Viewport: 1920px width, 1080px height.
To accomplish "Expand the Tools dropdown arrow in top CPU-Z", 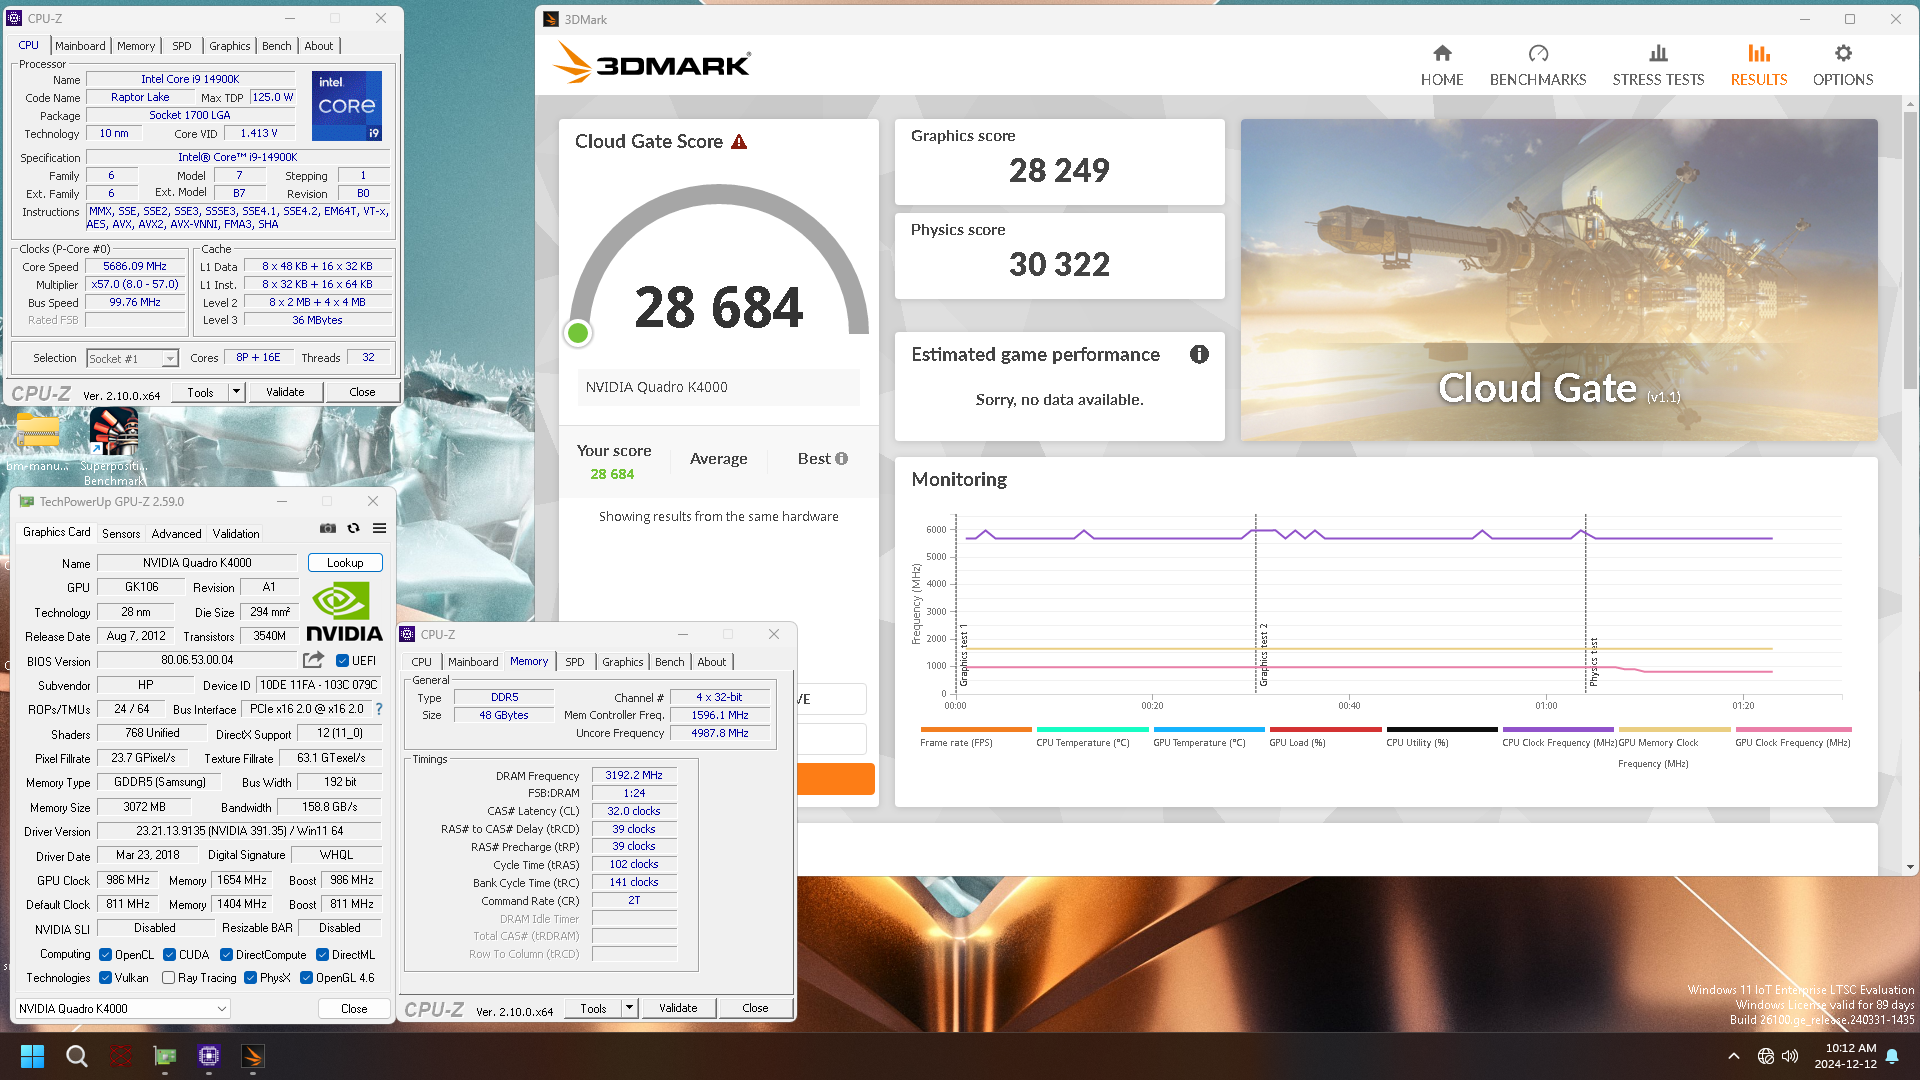I will pos(236,392).
